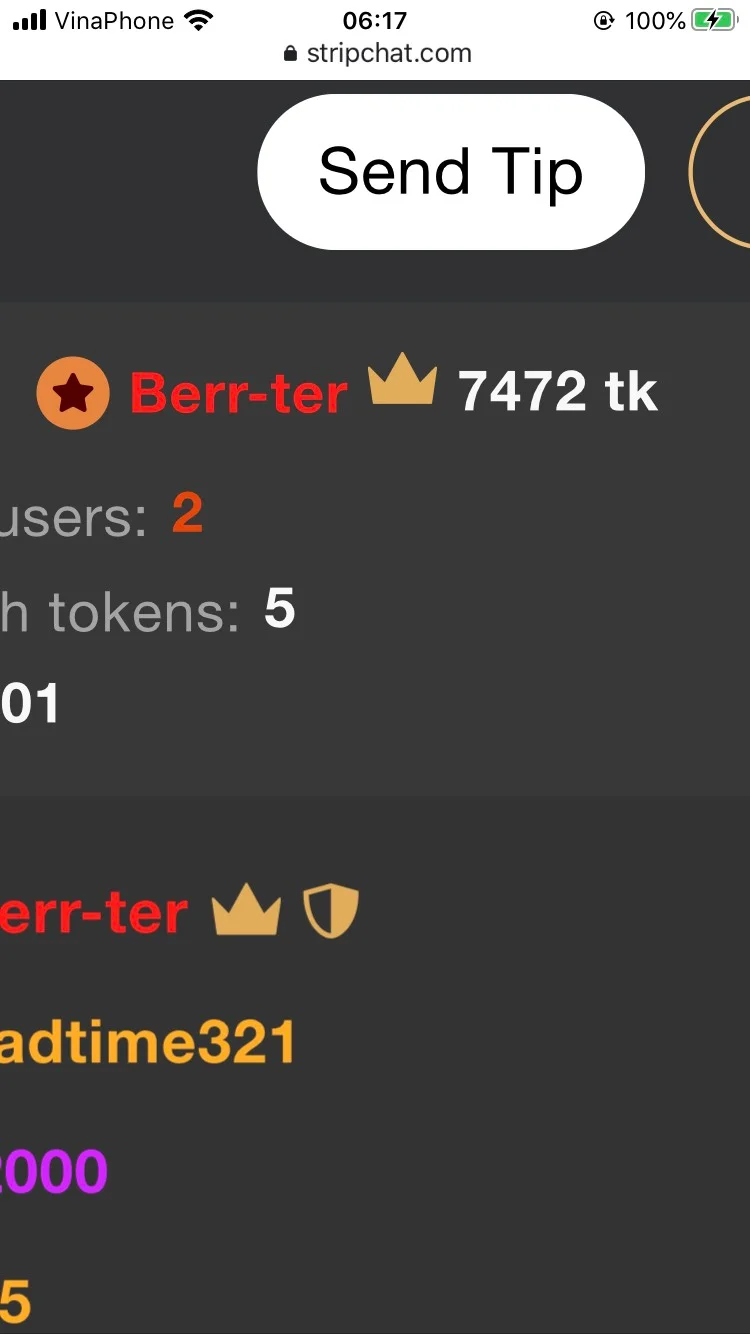The image size is (750, 1334).
Task: Select the Berr-ter username next to the star
Action: 239,393
